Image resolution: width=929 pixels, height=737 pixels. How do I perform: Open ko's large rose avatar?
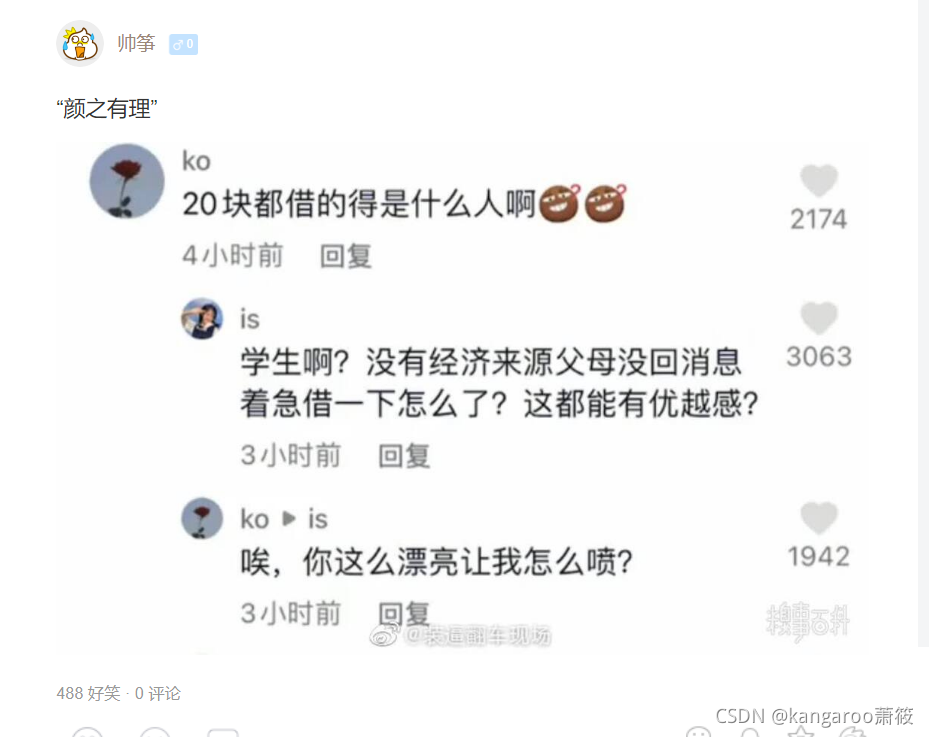pyautogui.click(x=127, y=181)
